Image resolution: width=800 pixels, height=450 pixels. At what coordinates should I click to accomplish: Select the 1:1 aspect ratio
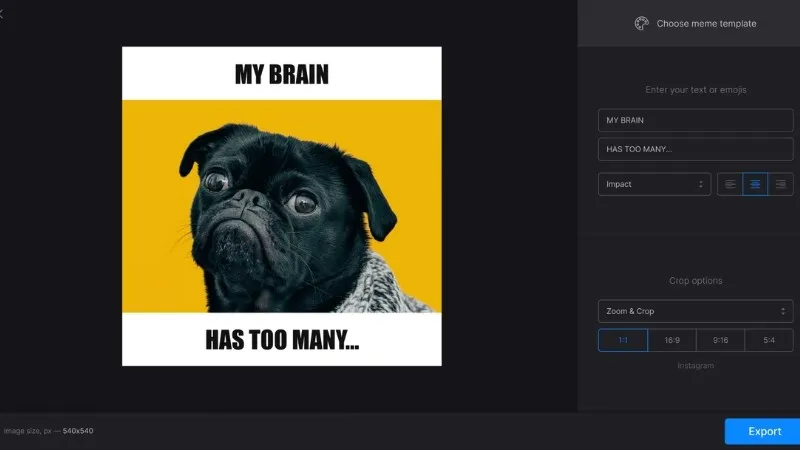[x=622, y=340]
